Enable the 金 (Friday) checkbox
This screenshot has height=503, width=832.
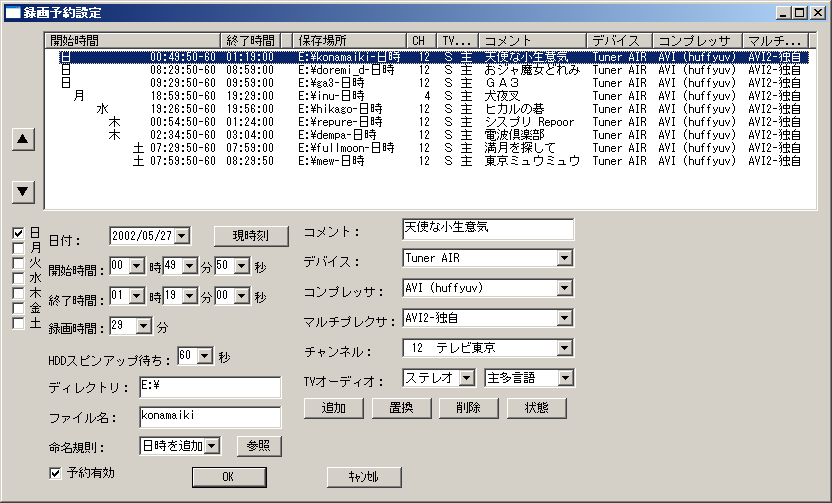pyautogui.click(x=19, y=308)
